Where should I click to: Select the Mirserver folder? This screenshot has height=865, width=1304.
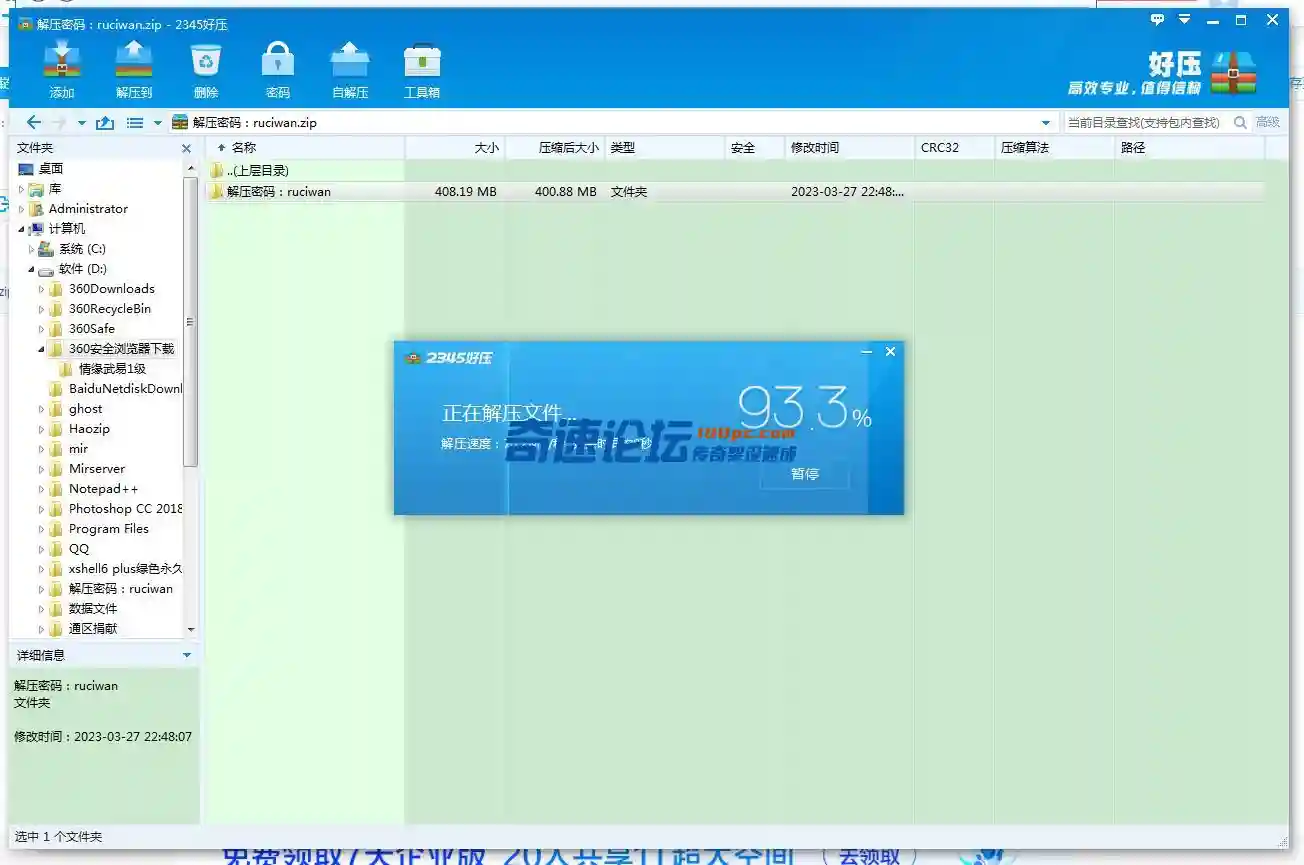point(97,468)
